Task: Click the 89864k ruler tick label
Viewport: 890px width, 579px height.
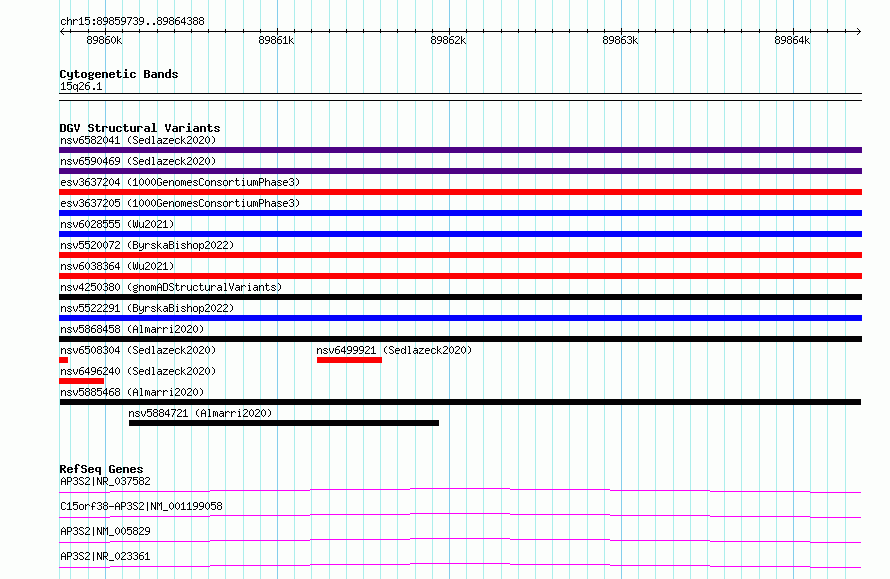Action: (x=792, y=40)
